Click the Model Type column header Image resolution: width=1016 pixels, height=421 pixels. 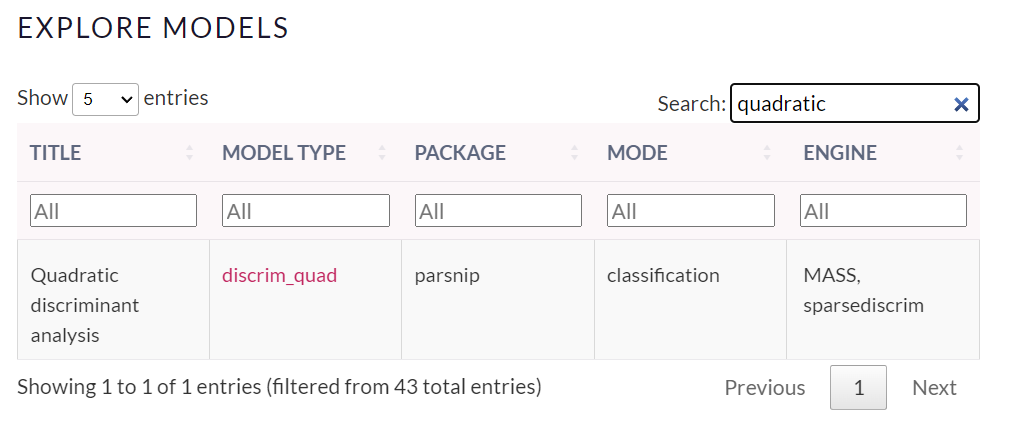click(284, 153)
